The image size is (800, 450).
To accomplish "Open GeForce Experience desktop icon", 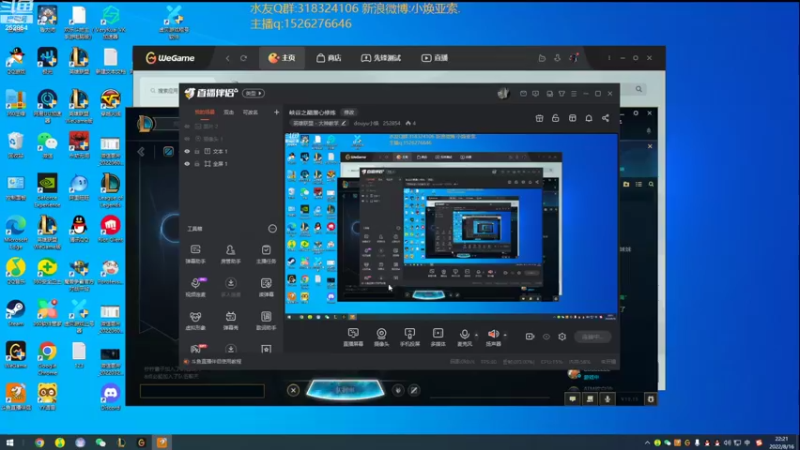I will coord(47,190).
